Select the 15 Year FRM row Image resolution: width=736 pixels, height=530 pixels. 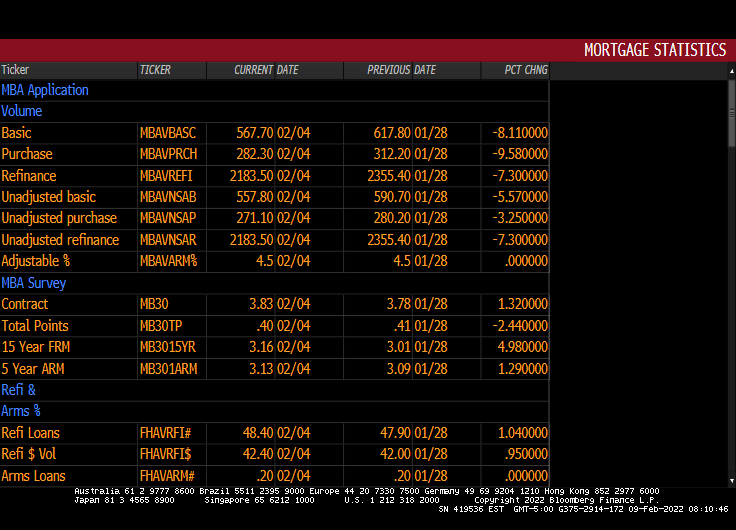[36, 347]
